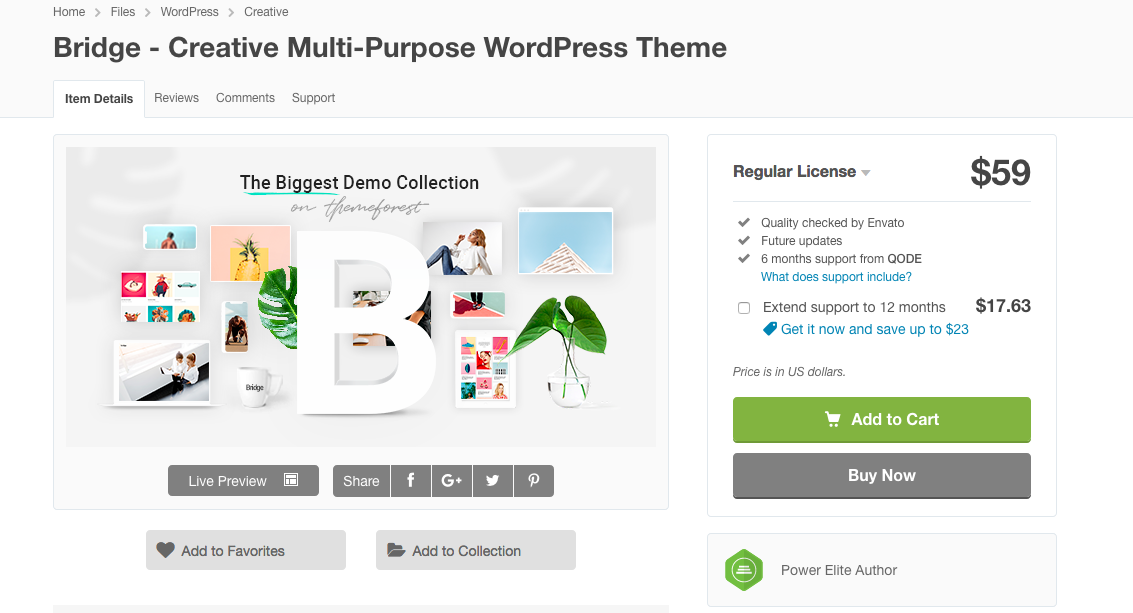This screenshot has width=1133, height=613.
Task: Click the Share button label
Action: point(361,481)
